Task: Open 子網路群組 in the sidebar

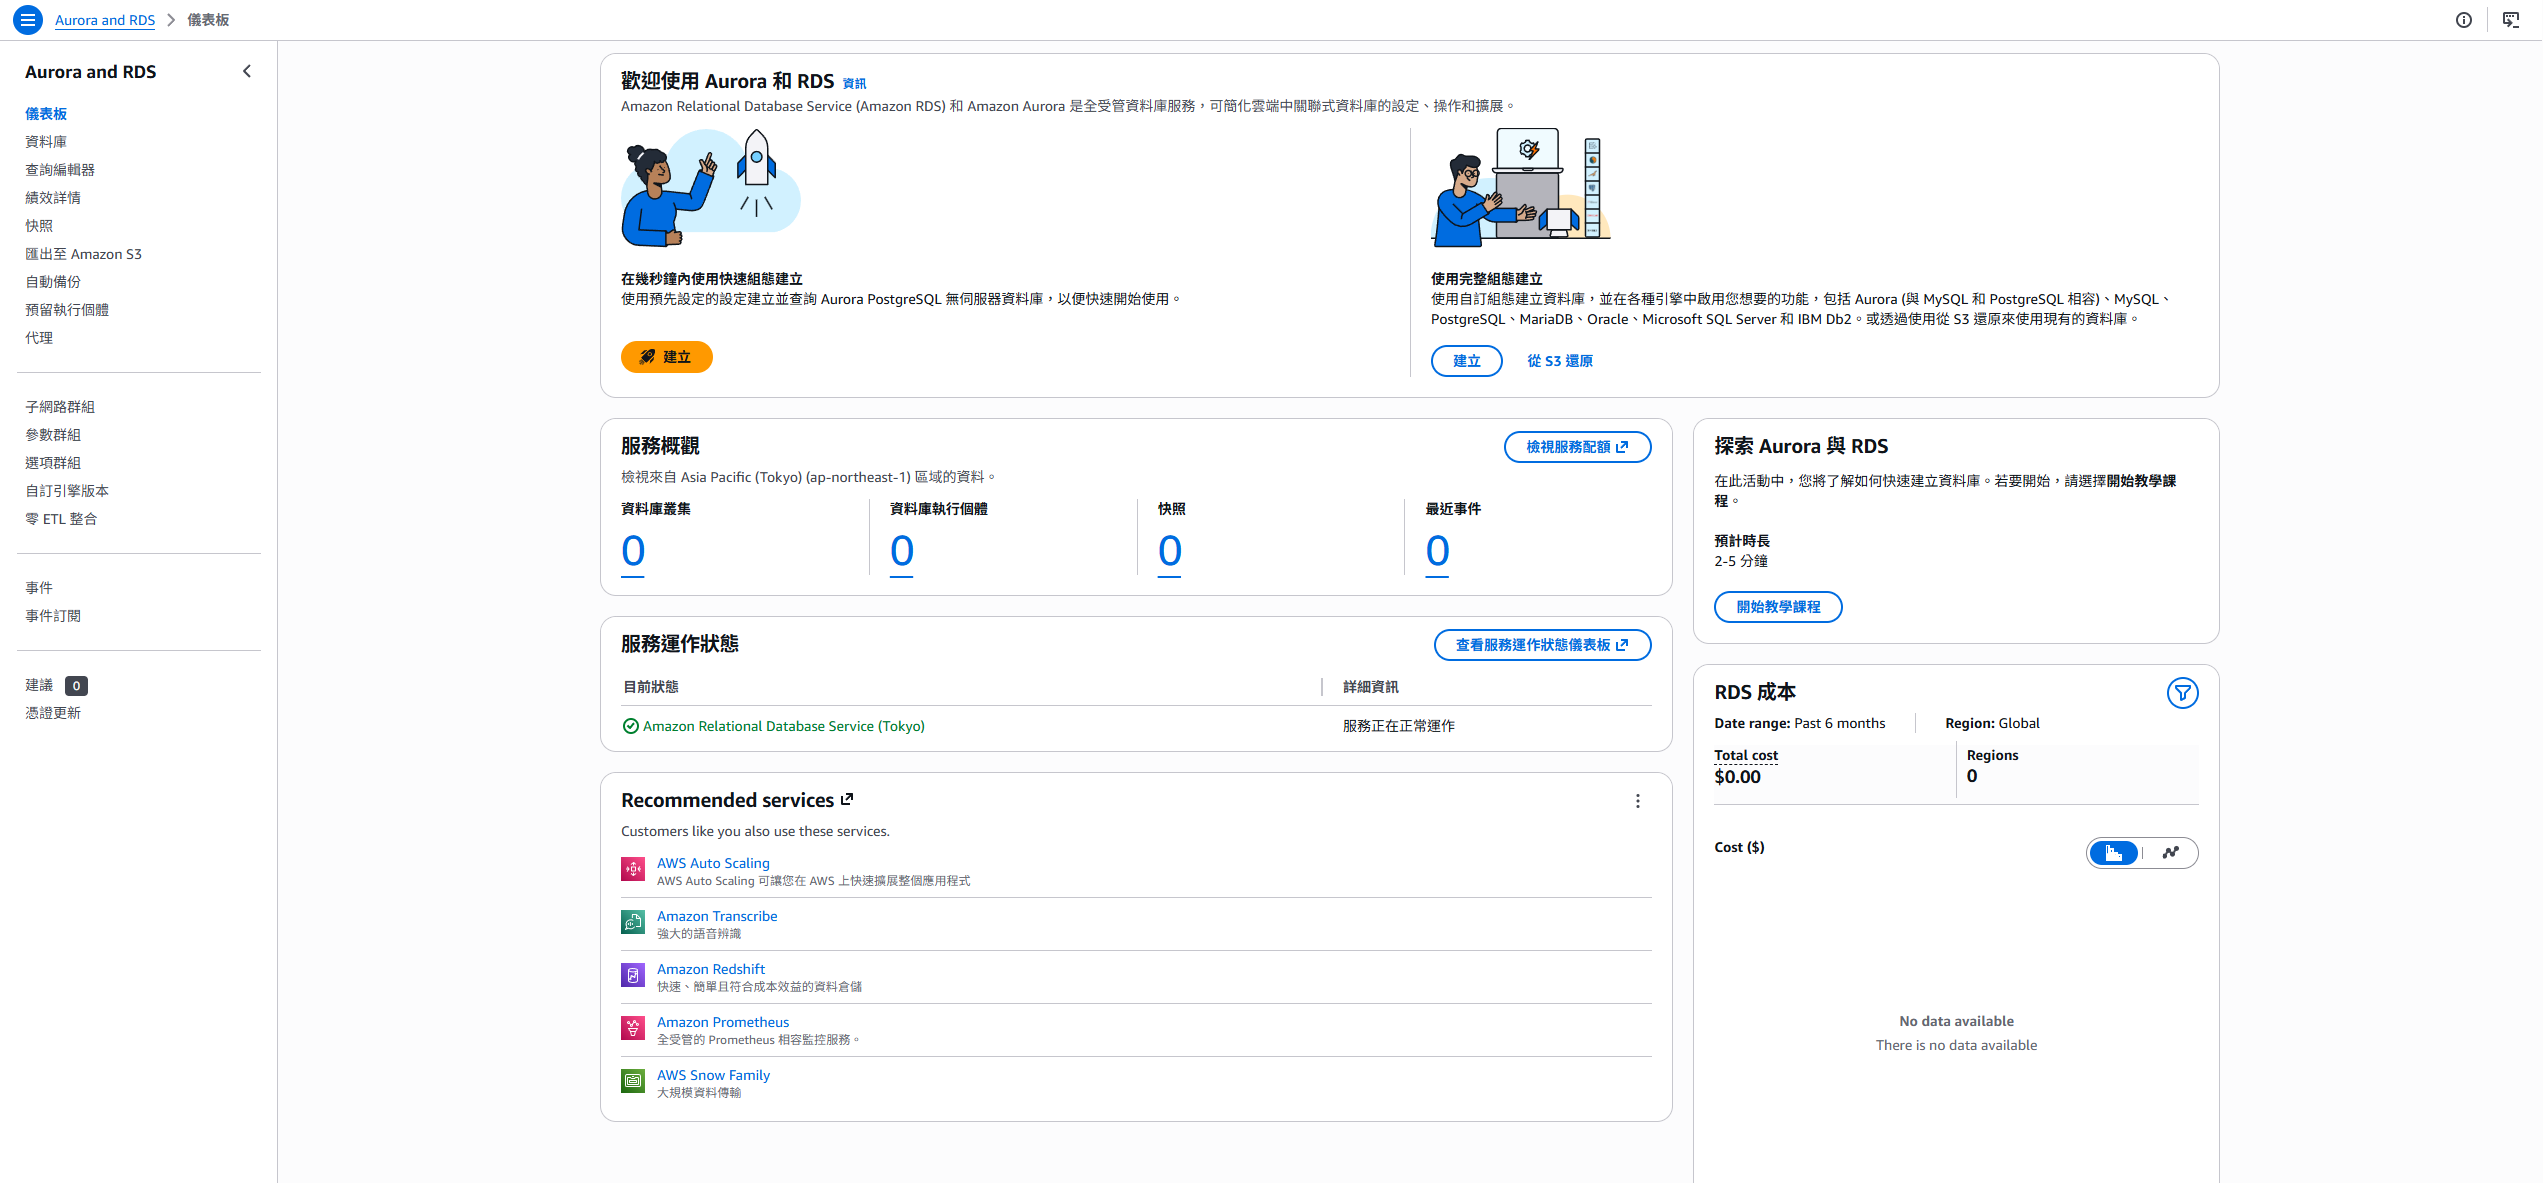Action: 60,407
